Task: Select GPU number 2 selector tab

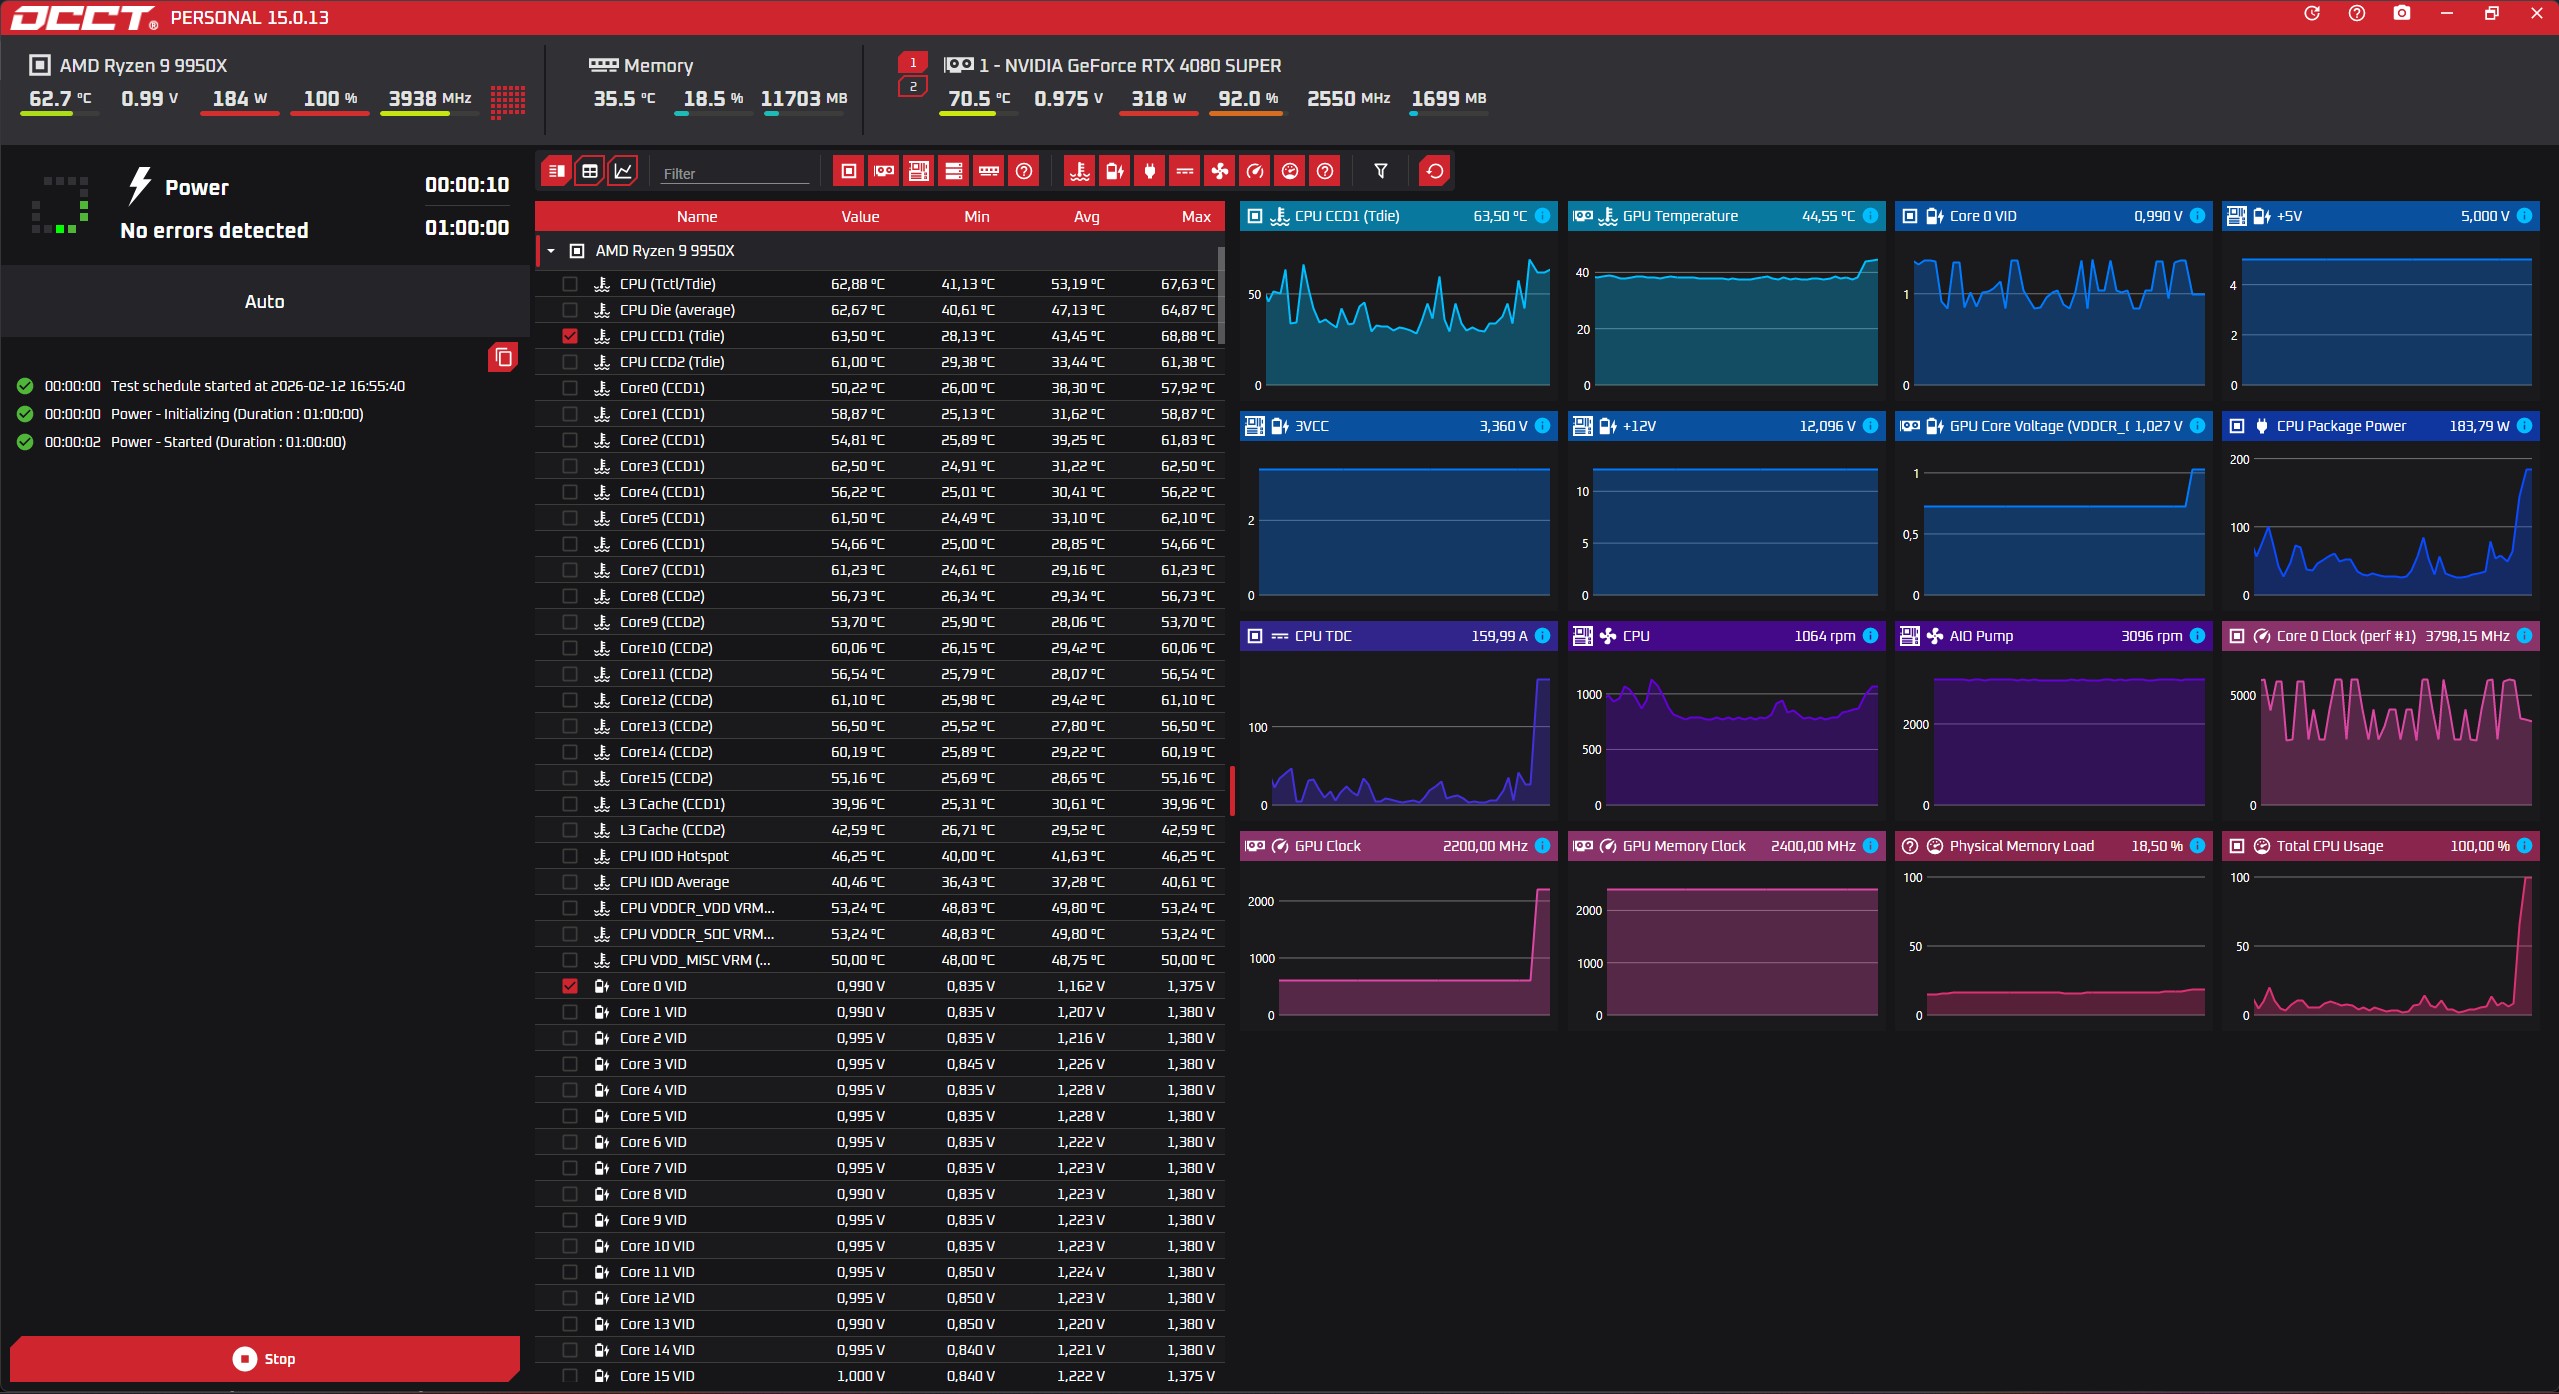Action: coord(912,87)
